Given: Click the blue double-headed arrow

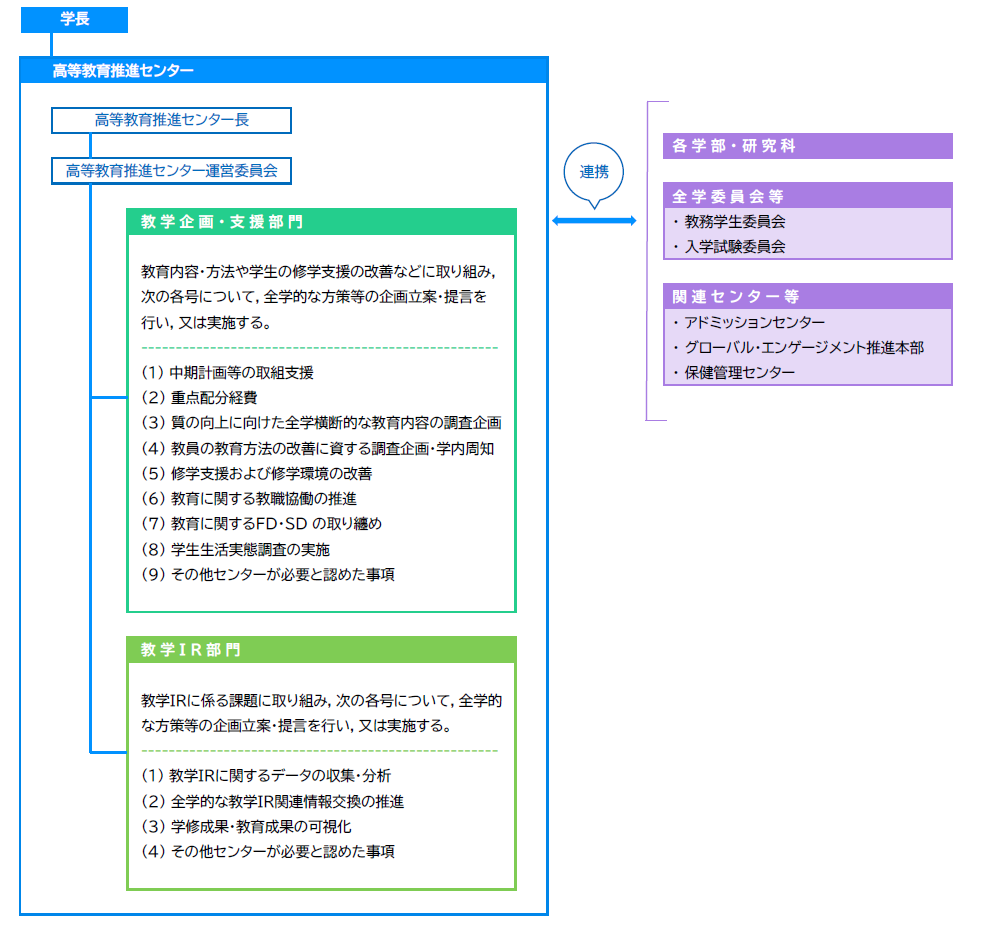Looking at the screenshot, I should (594, 220).
